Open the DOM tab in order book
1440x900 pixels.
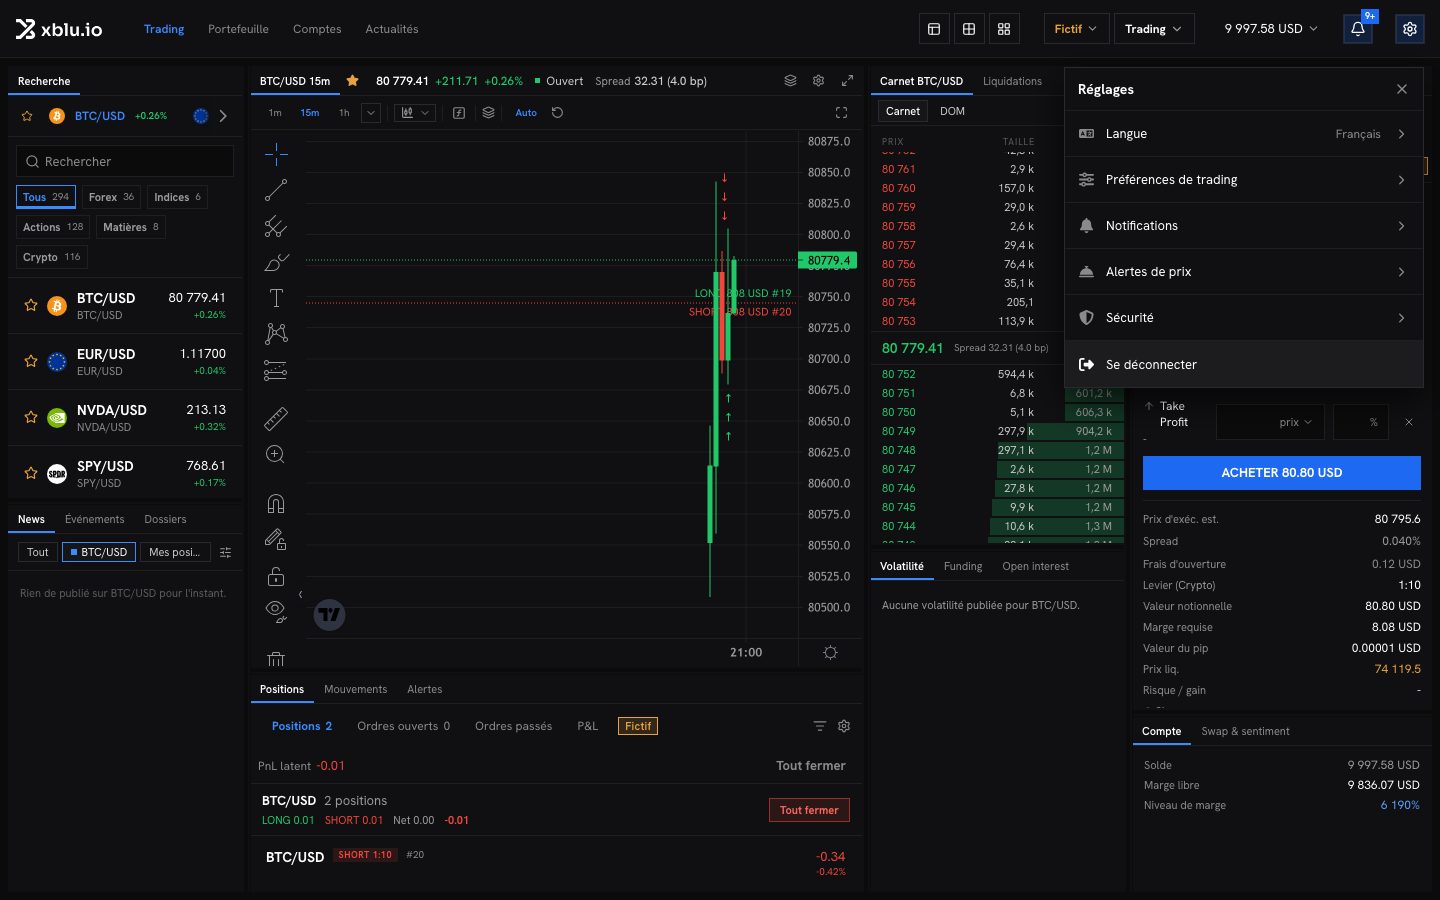tap(952, 111)
